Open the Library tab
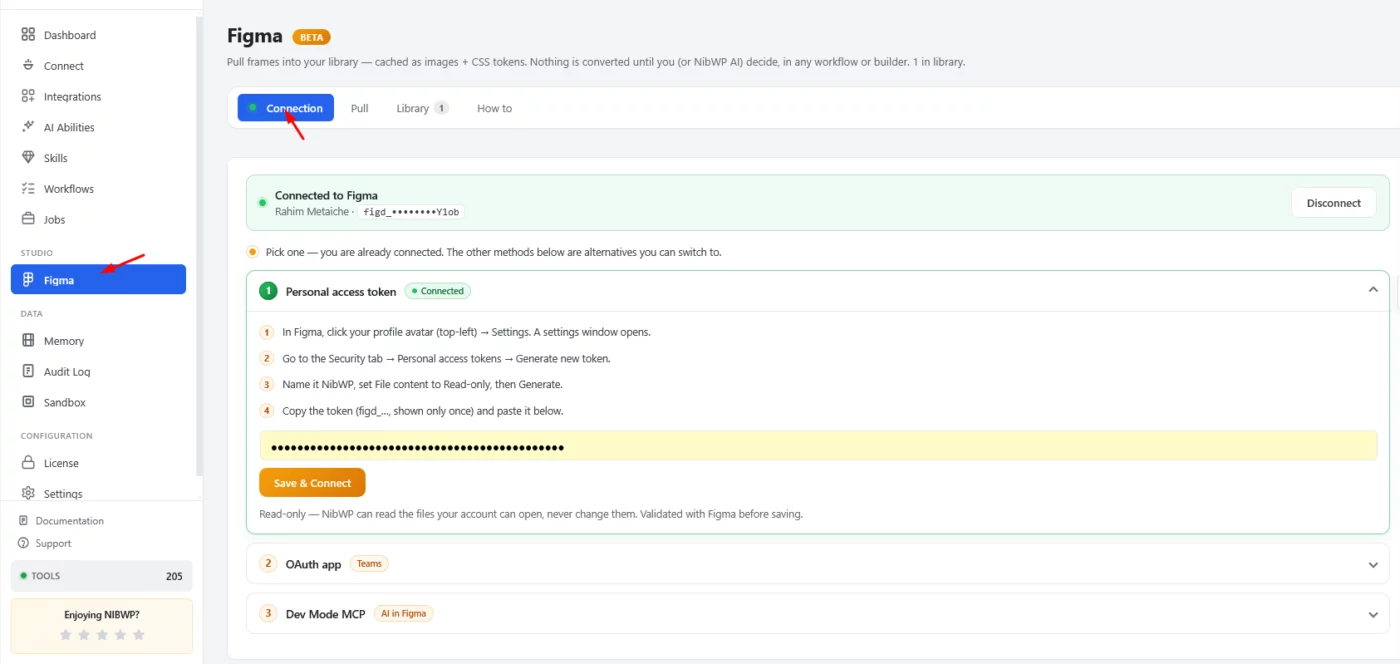The height and width of the screenshot is (664, 1400). click(x=422, y=108)
